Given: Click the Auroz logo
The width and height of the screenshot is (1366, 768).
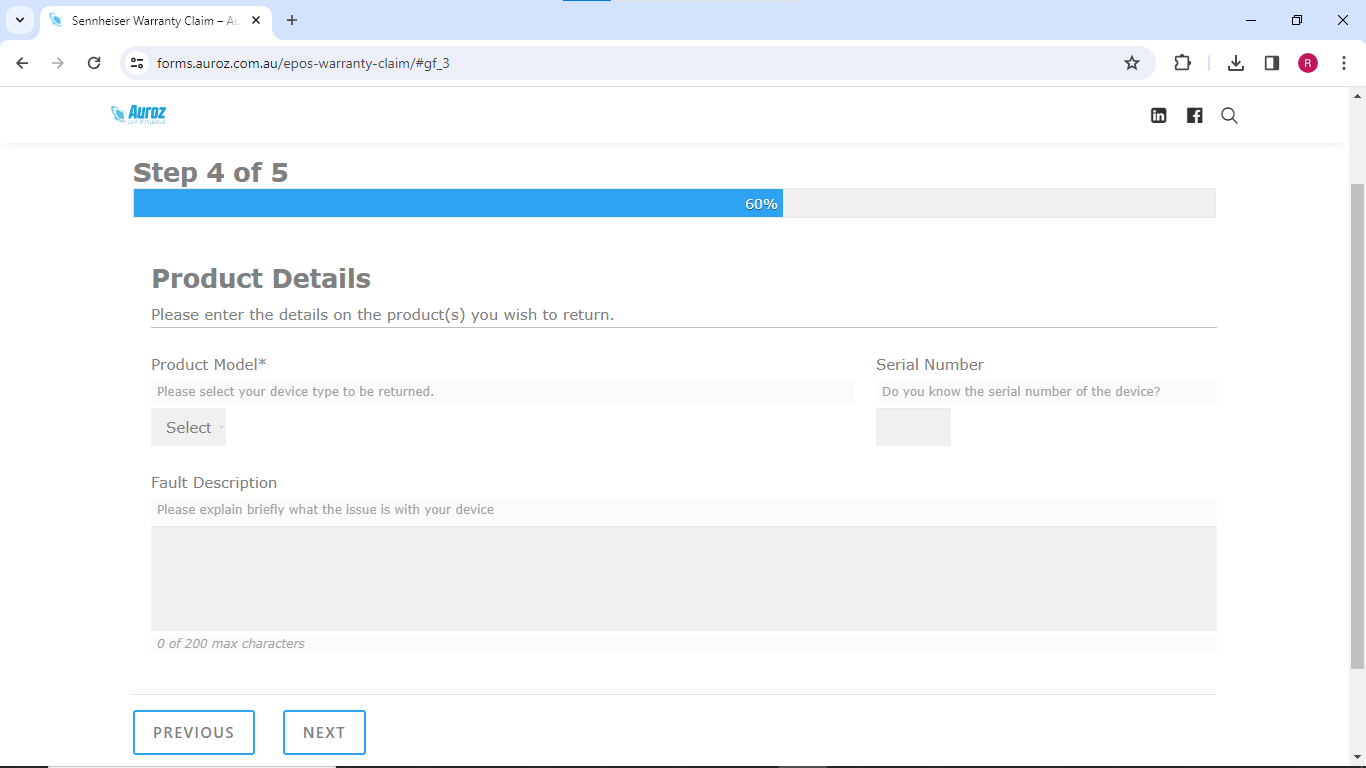Looking at the screenshot, I should click(x=139, y=114).
